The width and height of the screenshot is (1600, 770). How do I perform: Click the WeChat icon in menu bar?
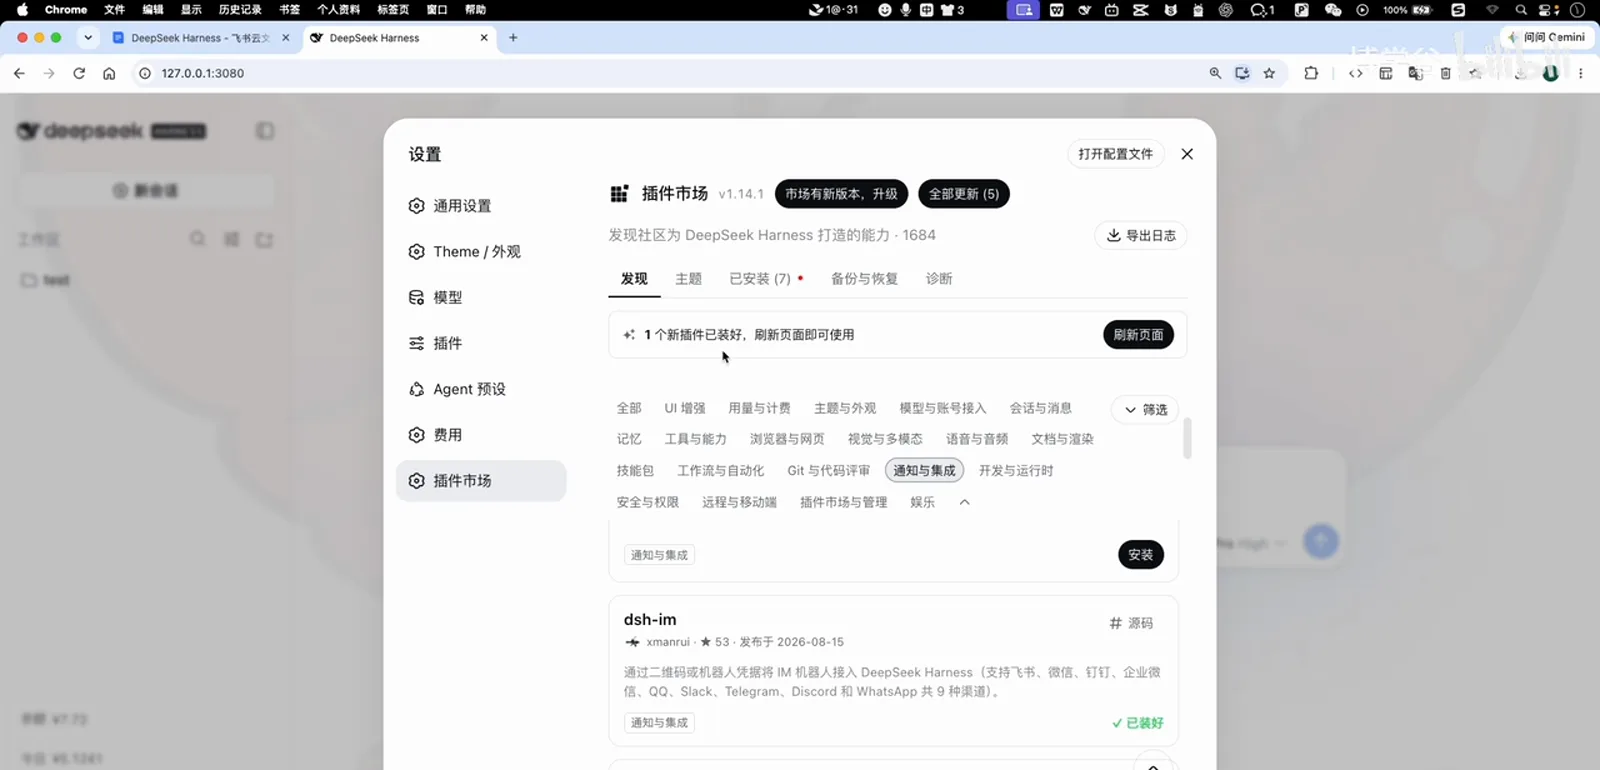pyautogui.click(x=1332, y=10)
